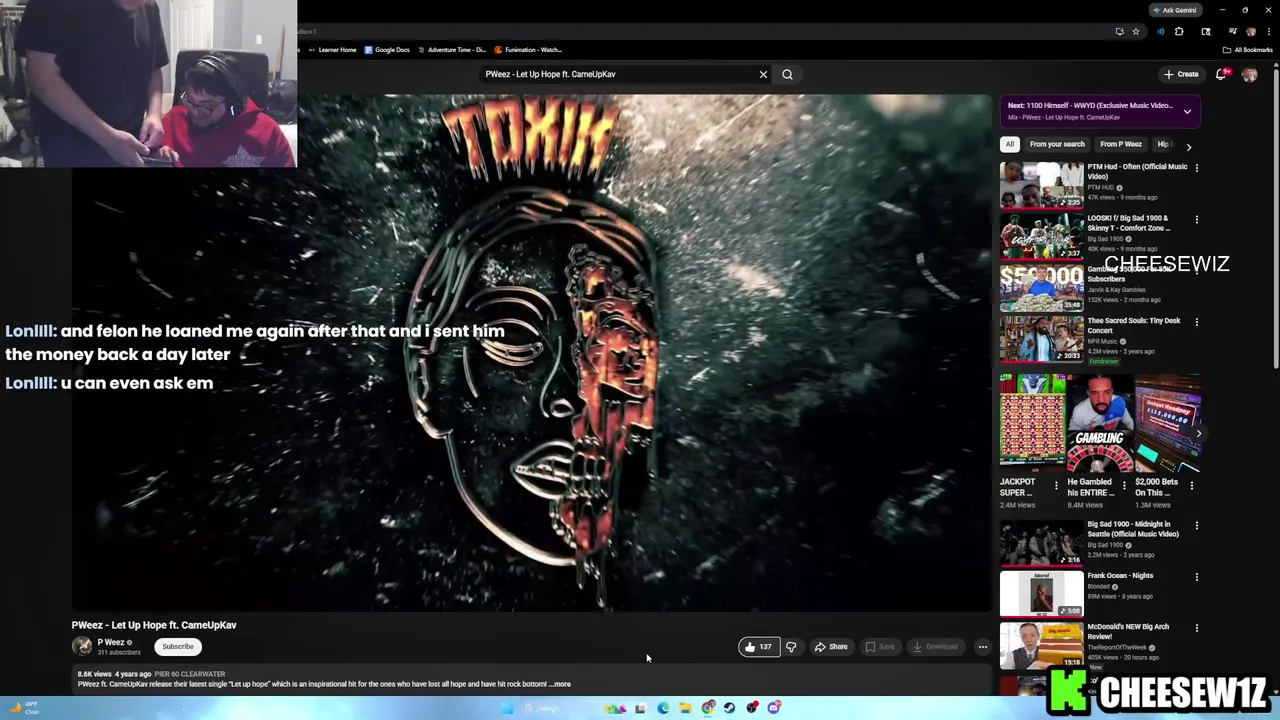
Task: Select the All filter chip
Action: [x=1010, y=144]
